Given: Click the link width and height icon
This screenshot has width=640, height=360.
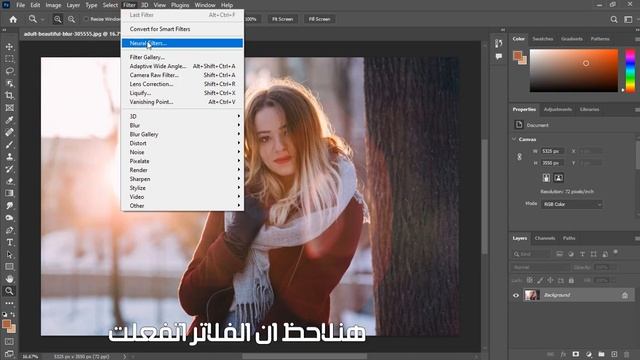Looking at the screenshot, I should [520, 157].
